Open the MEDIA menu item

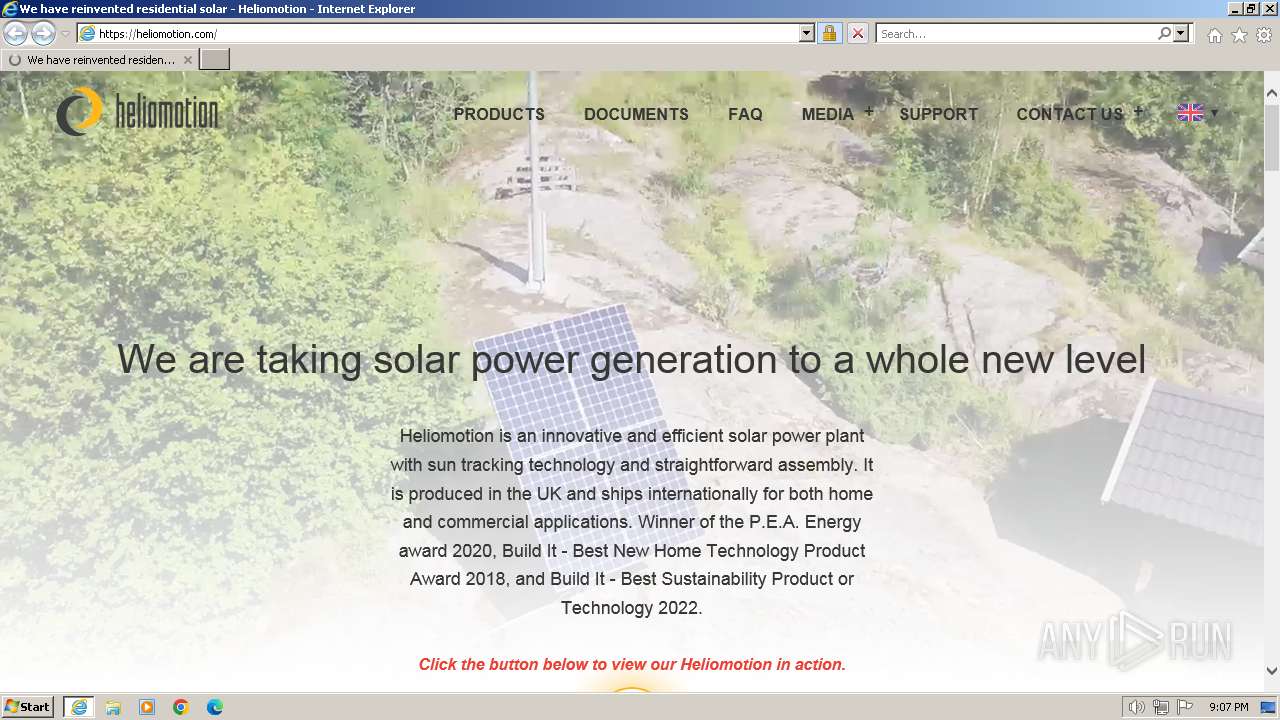828,114
